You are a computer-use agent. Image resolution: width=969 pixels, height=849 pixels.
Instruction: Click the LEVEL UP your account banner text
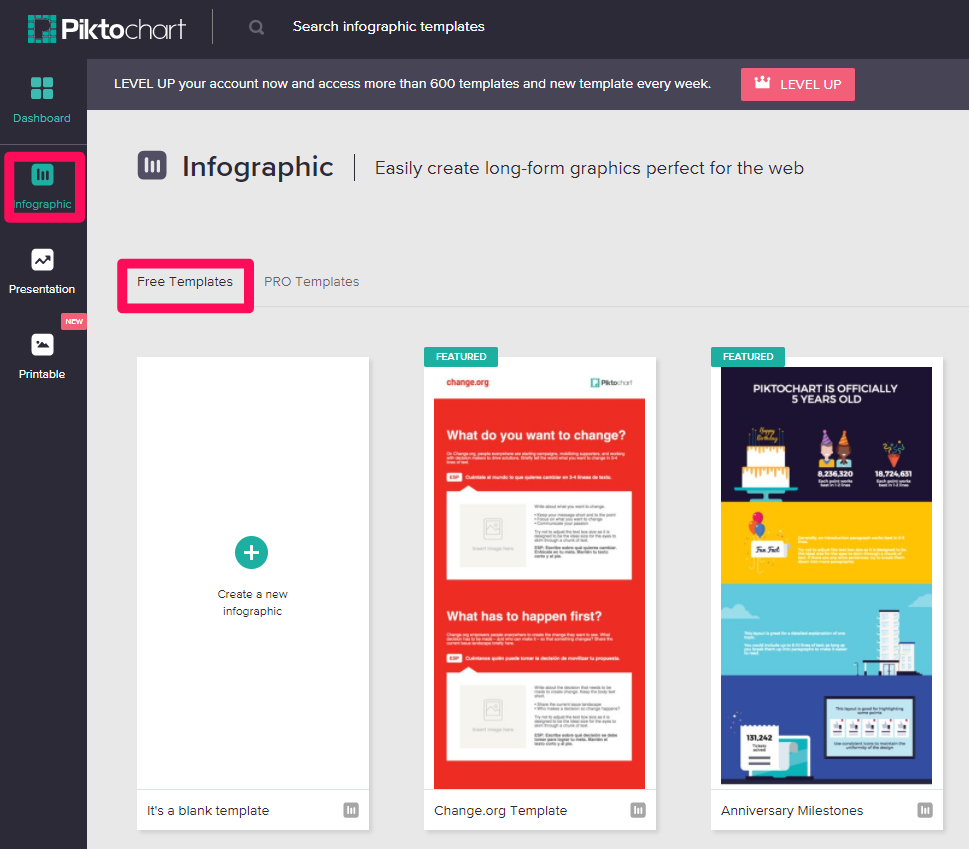coord(412,84)
